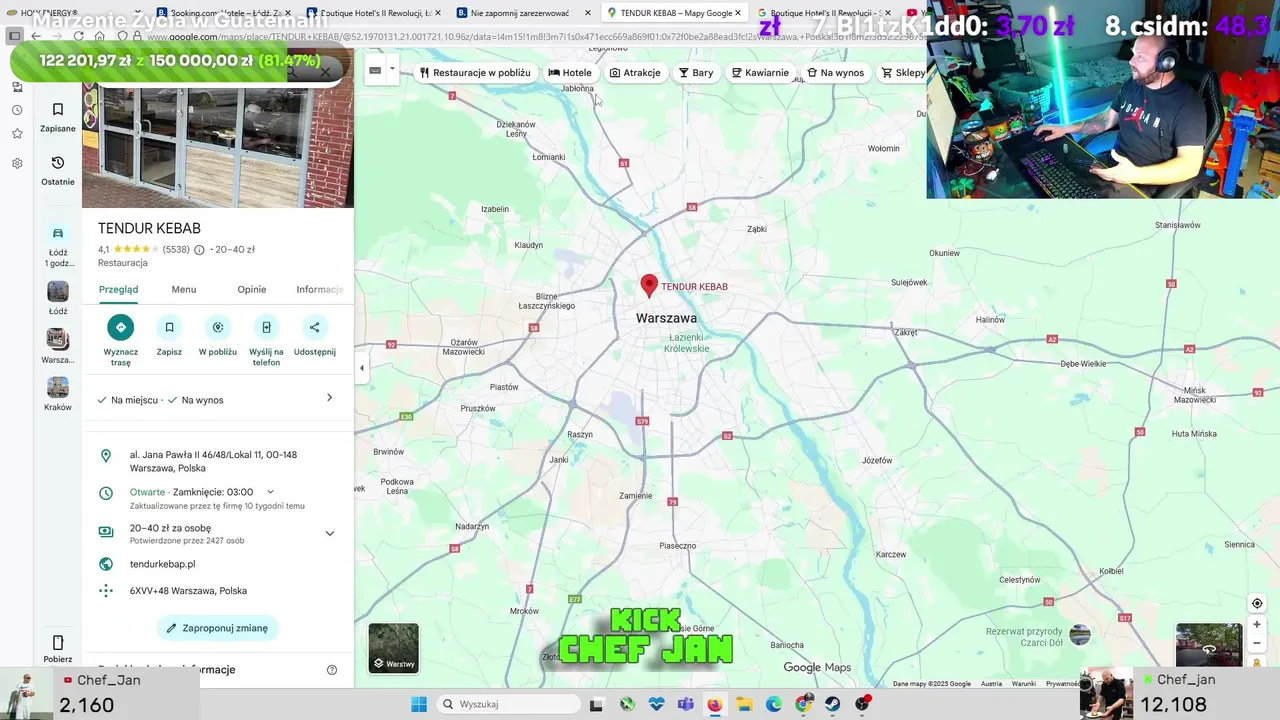Close the TENDUR KEBAB Mapy Google tab
Screen dimensions: 1280x720
pyautogui.click(x=738, y=13)
